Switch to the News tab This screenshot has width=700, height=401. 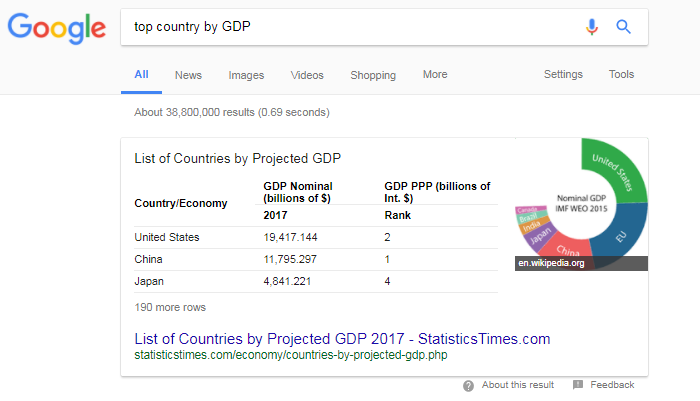click(188, 75)
